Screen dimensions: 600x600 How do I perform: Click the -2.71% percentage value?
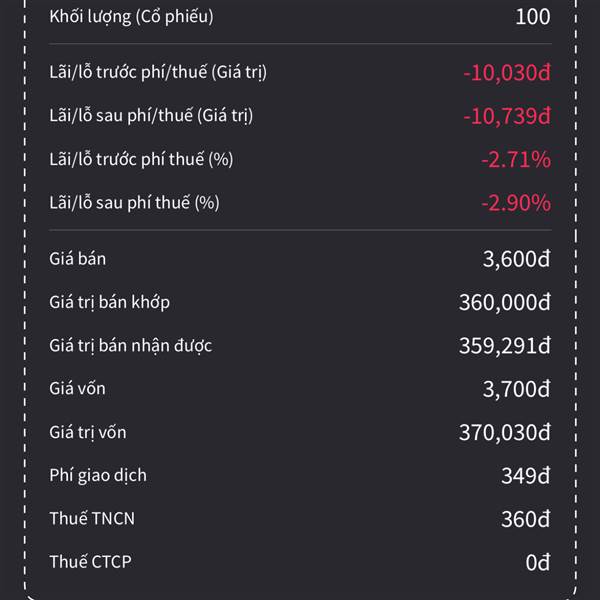[516, 160]
